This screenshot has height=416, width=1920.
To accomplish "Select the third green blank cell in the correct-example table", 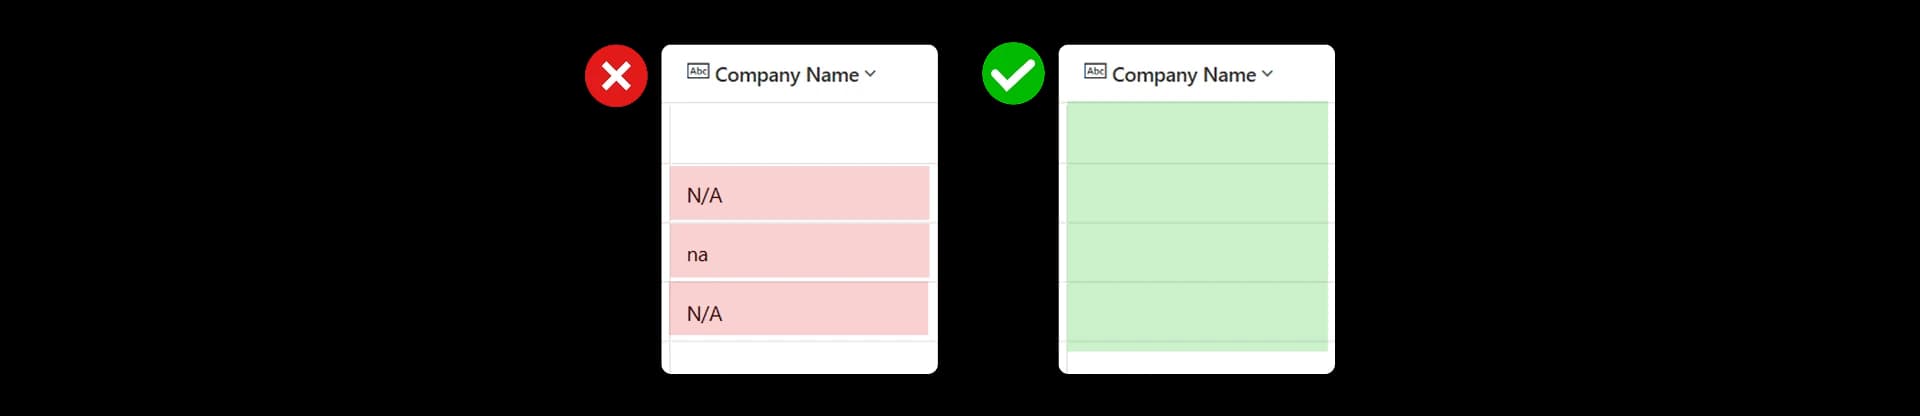I will tap(1197, 252).
